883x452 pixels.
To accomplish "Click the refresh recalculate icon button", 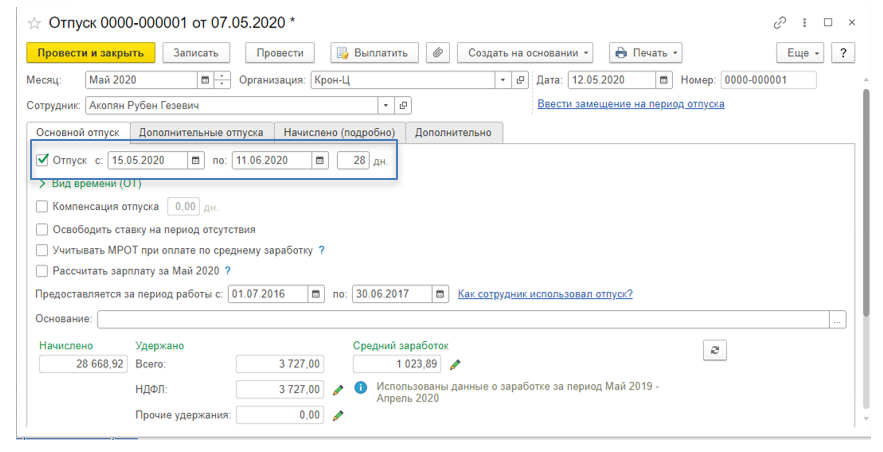I will click(x=714, y=349).
